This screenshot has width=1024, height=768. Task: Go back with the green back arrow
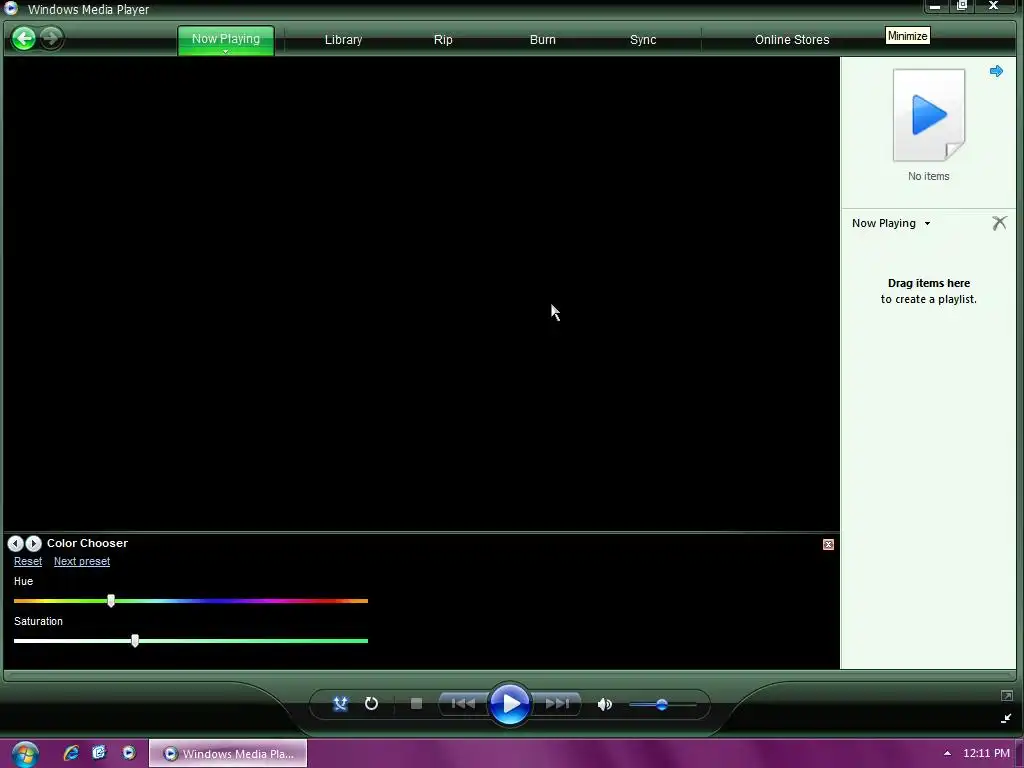coord(24,39)
